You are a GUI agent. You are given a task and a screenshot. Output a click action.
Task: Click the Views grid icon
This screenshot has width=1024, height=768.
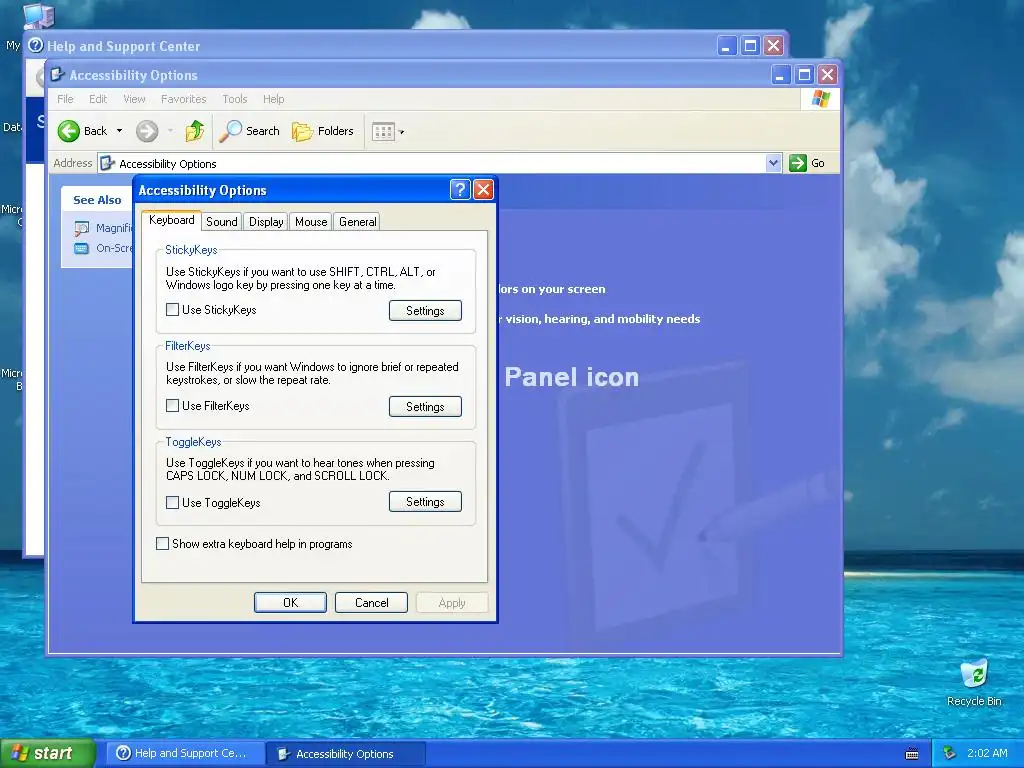coord(383,131)
